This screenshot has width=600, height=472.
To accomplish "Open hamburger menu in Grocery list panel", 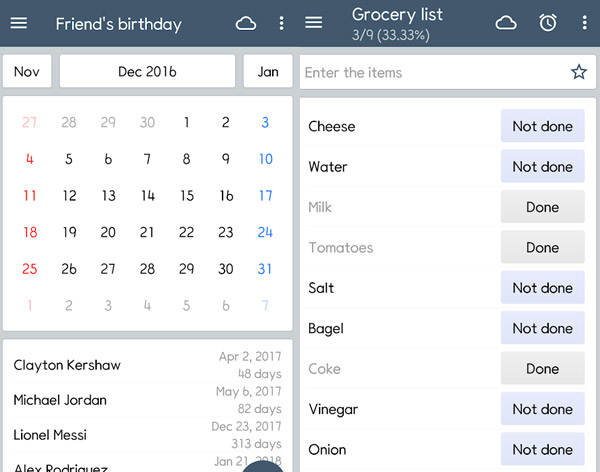I will pos(313,23).
